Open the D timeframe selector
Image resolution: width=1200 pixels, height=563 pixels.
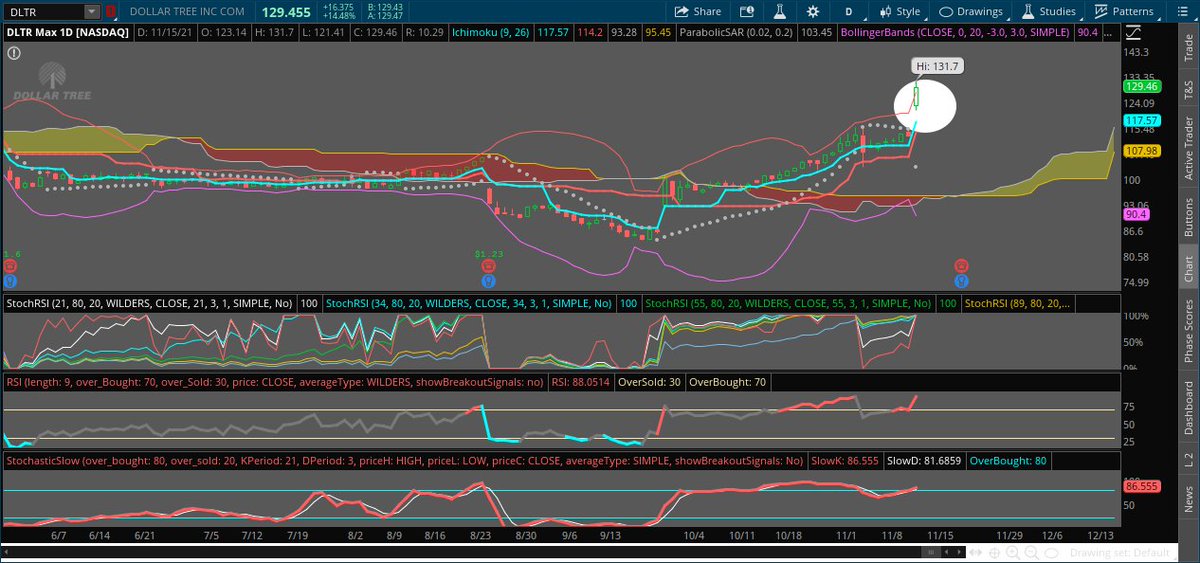849,12
